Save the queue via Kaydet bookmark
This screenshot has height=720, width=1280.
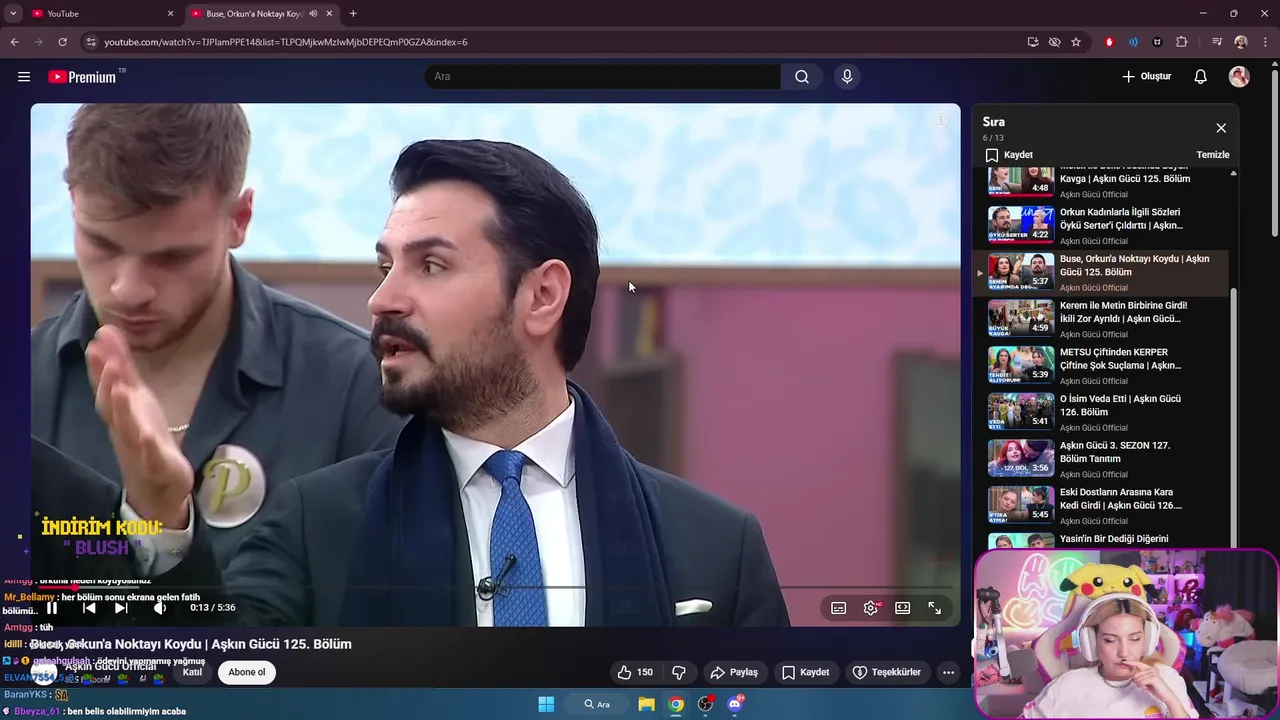tap(1009, 155)
